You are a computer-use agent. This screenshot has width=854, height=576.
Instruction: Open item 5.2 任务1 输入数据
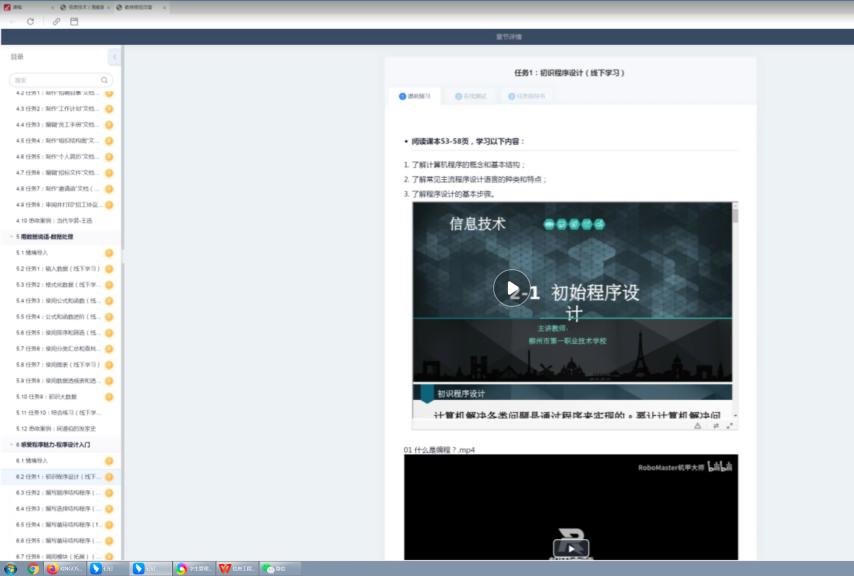pos(57,269)
